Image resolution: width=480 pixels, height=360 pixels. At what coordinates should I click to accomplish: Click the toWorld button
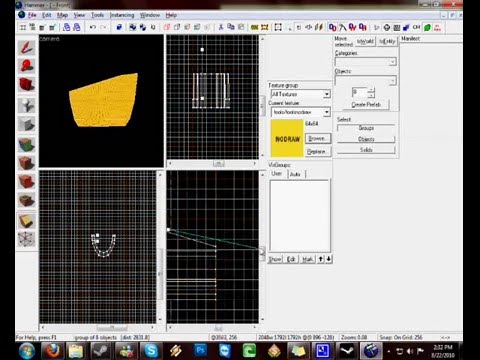365,41
